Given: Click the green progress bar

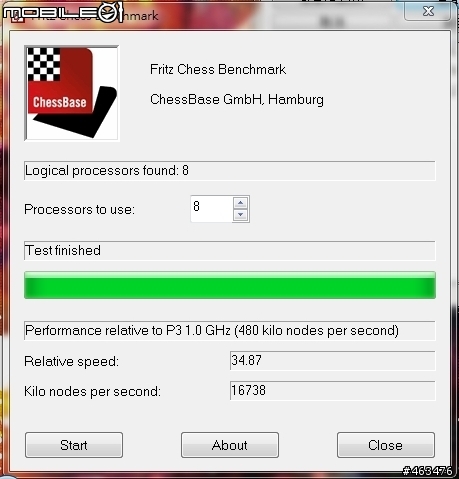Looking at the screenshot, I should (x=230, y=285).
